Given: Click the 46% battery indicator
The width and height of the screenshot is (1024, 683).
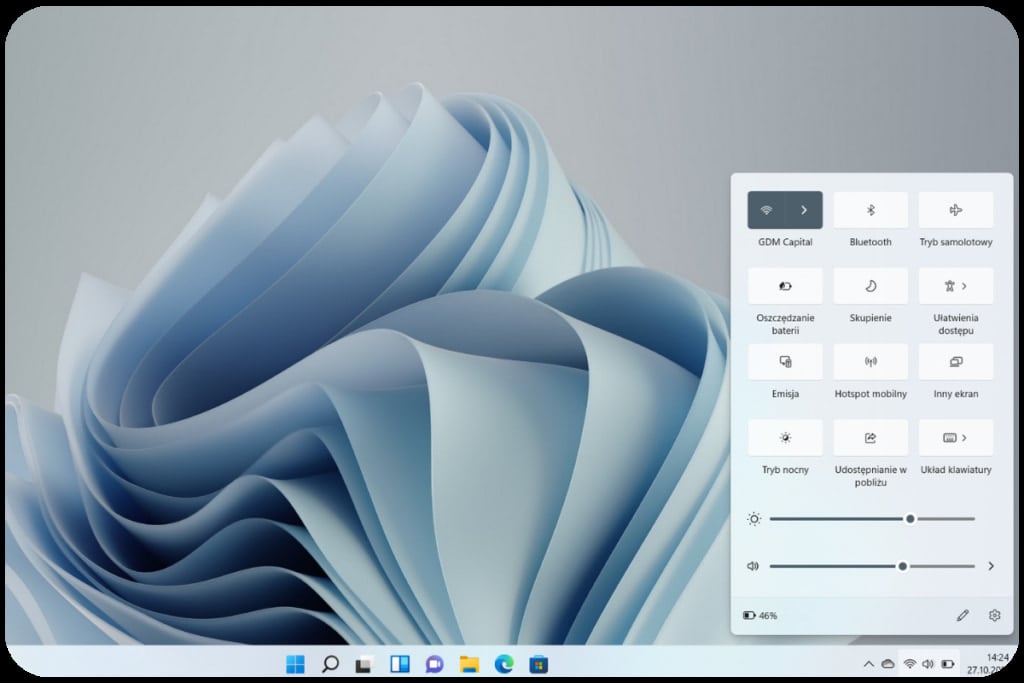Looking at the screenshot, I should [760, 616].
